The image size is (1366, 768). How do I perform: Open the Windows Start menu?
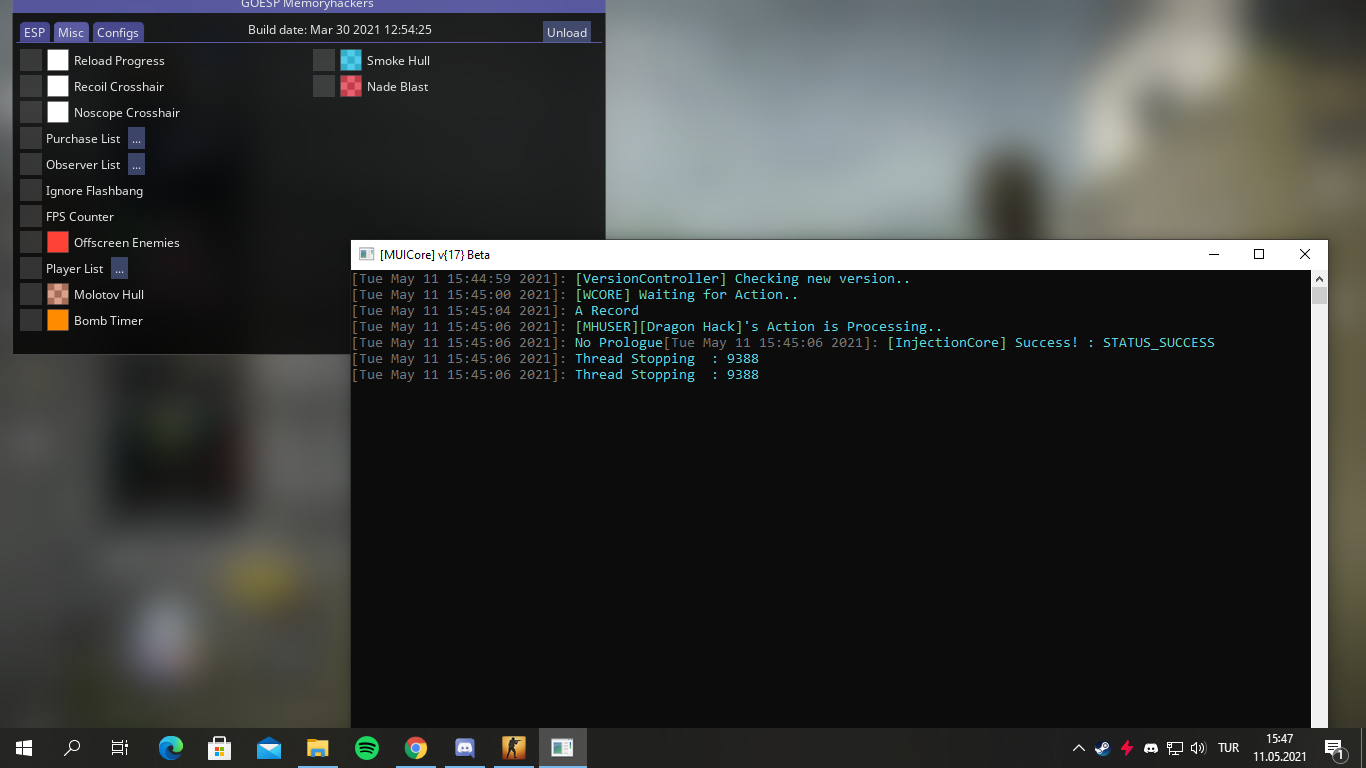coord(24,748)
